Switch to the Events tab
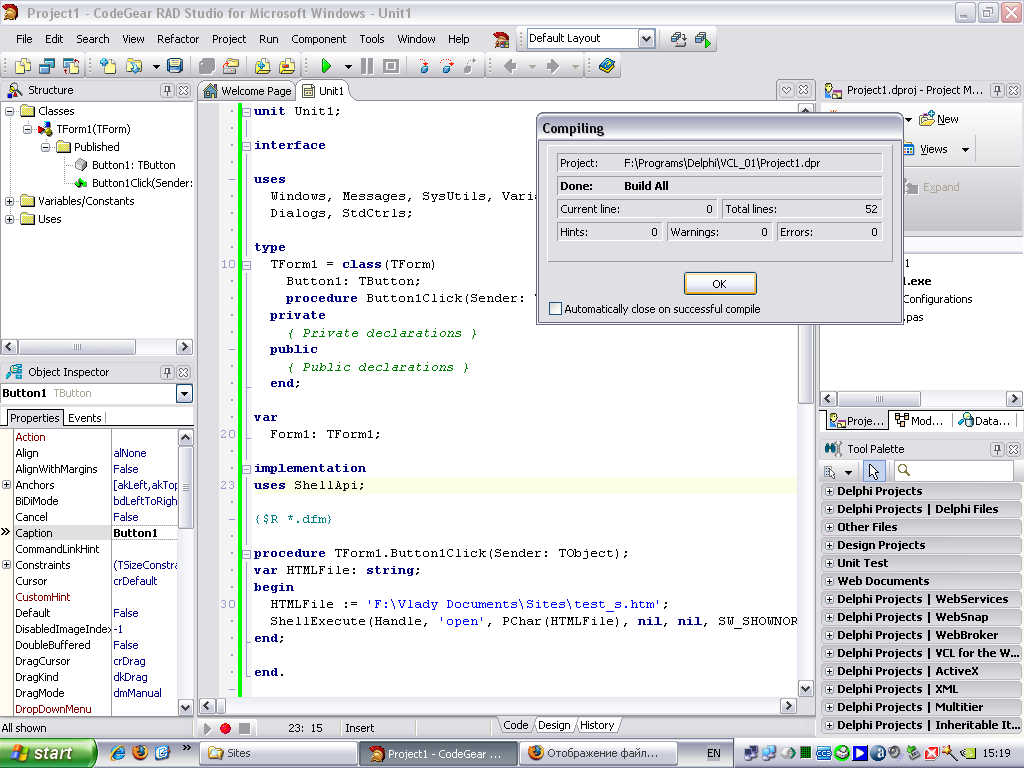This screenshot has height=768, width=1024. pos(85,418)
